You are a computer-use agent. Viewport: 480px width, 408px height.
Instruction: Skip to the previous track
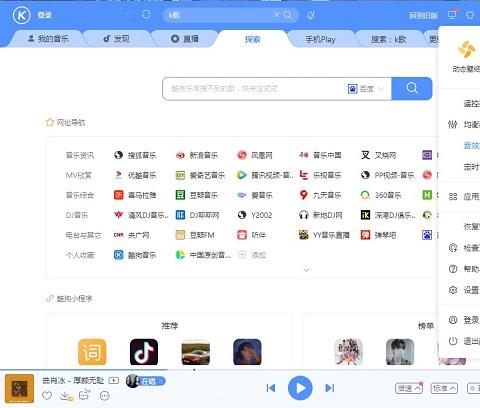pyautogui.click(x=271, y=388)
